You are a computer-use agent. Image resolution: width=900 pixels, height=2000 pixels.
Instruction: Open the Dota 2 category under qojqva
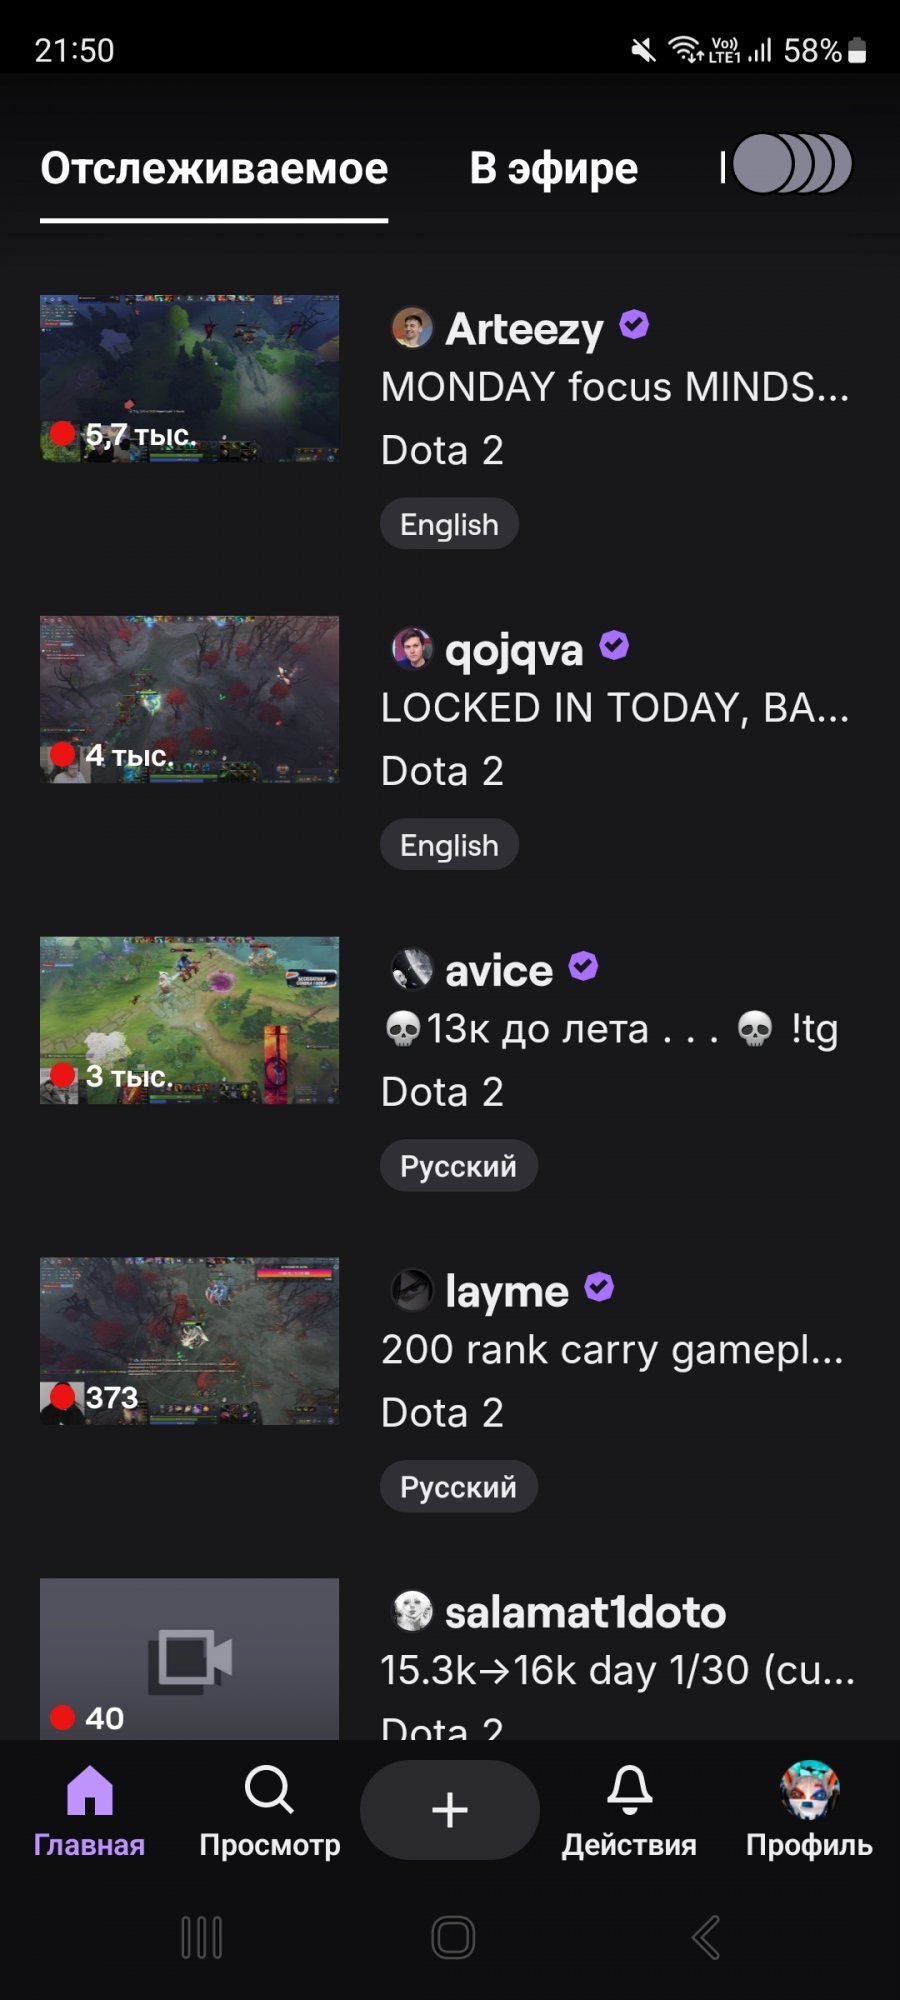[442, 772]
